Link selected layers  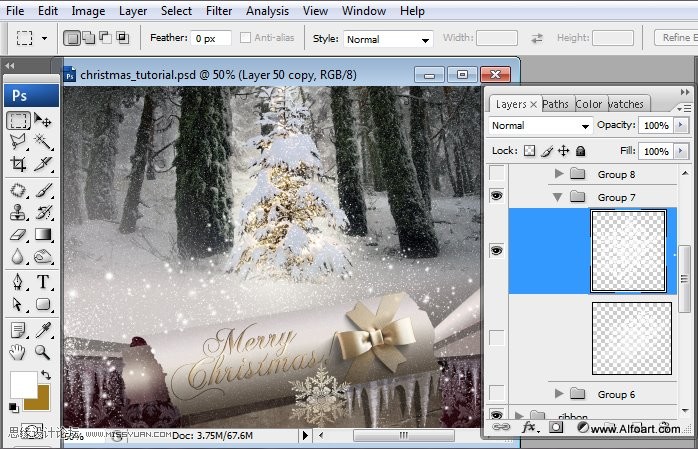[x=501, y=428]
